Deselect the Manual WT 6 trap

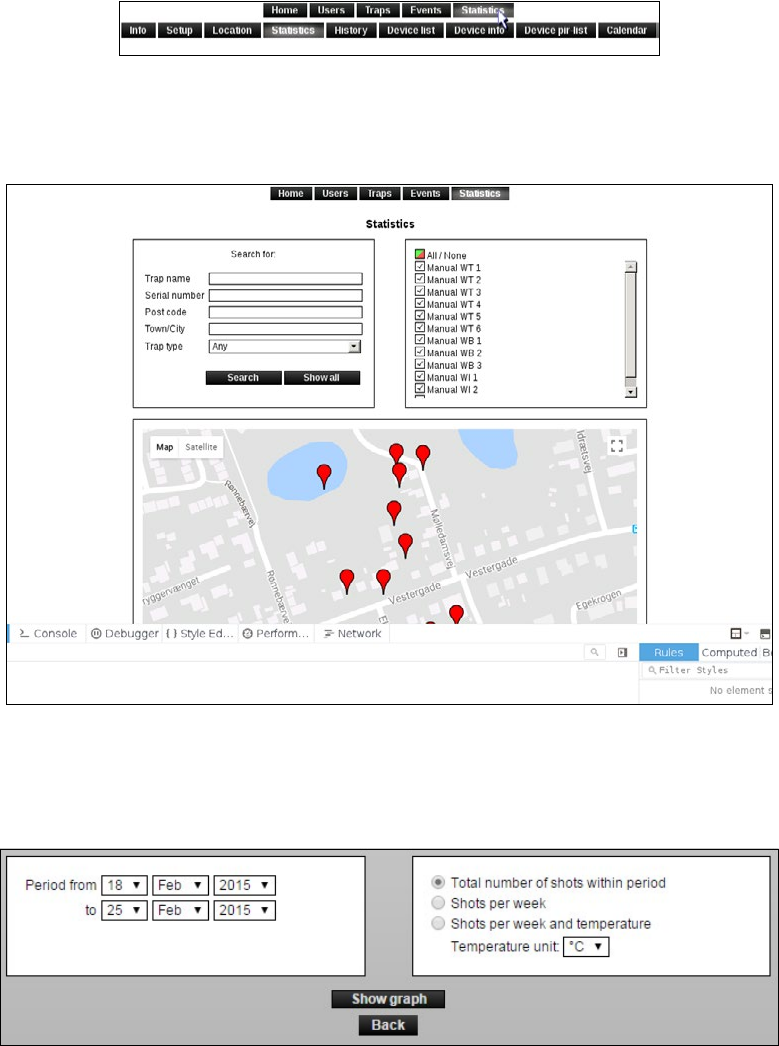[420, 328]
